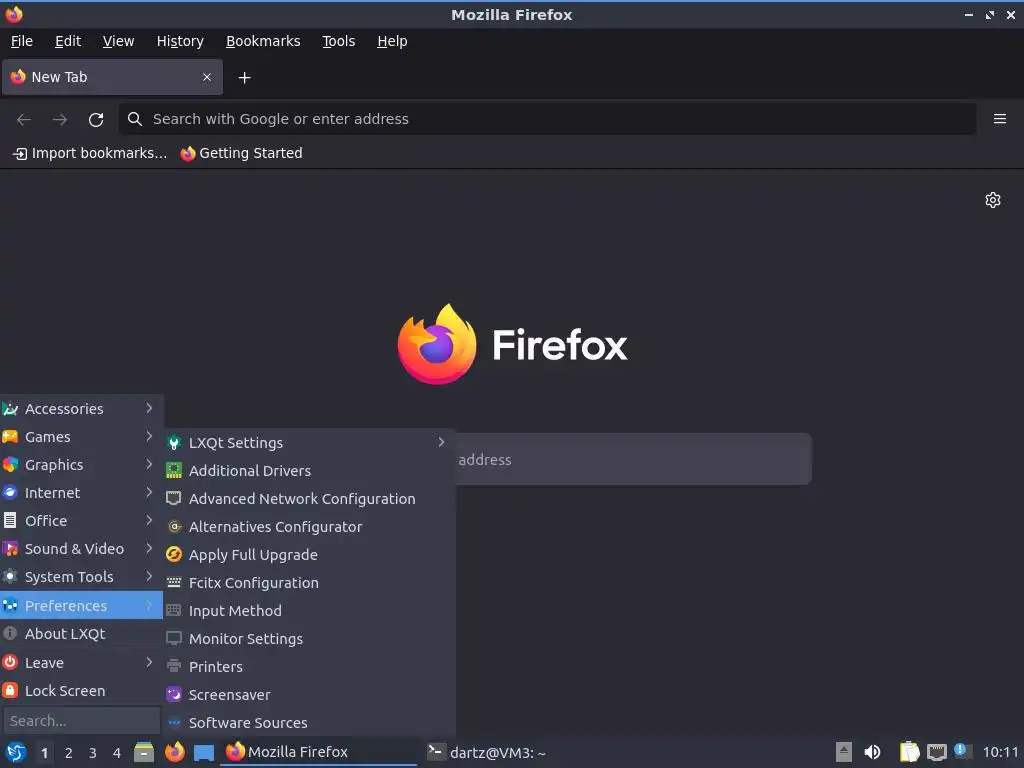Switch to dartz@VM3 terminal taskbar button
This screenshot has width=1024, height=768.
coord(487,752)
